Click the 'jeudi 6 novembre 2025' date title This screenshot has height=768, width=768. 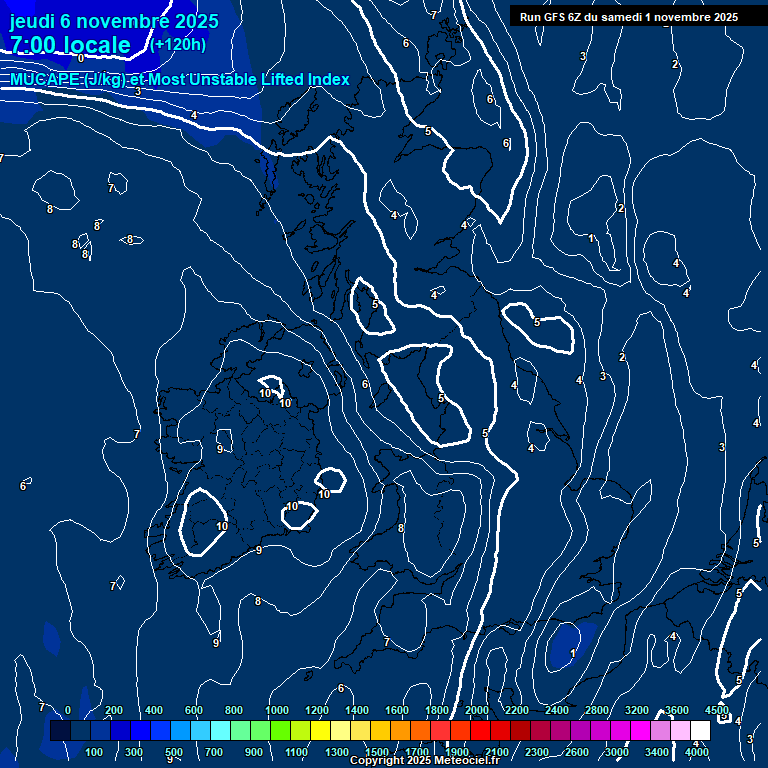click(114, 21)
